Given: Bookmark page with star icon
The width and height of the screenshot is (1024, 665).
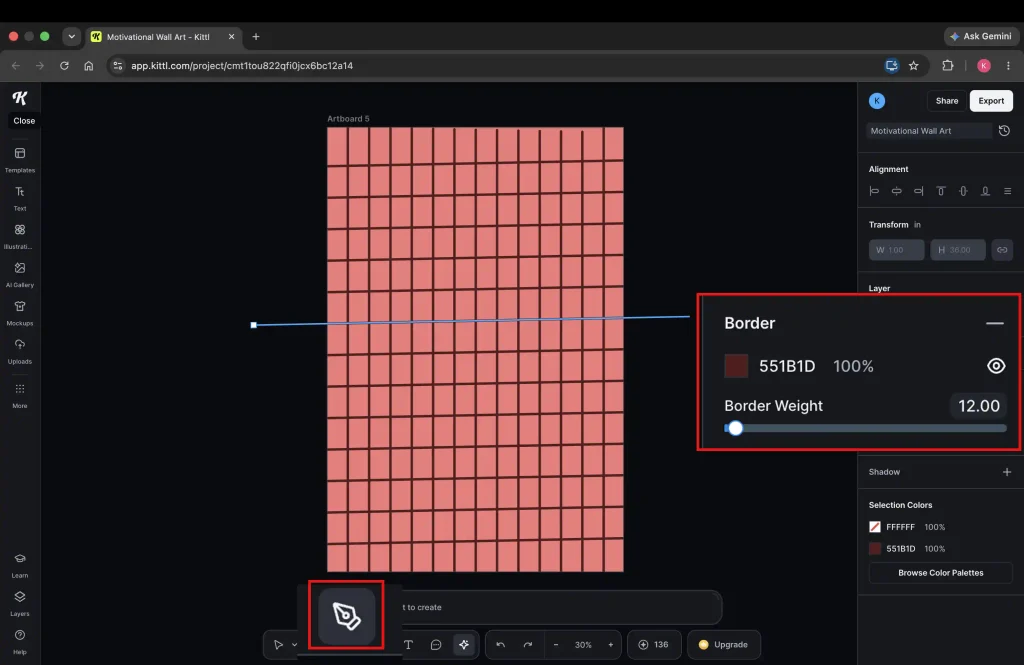Looking at the screenshot, I should click(x=914, y=65).
